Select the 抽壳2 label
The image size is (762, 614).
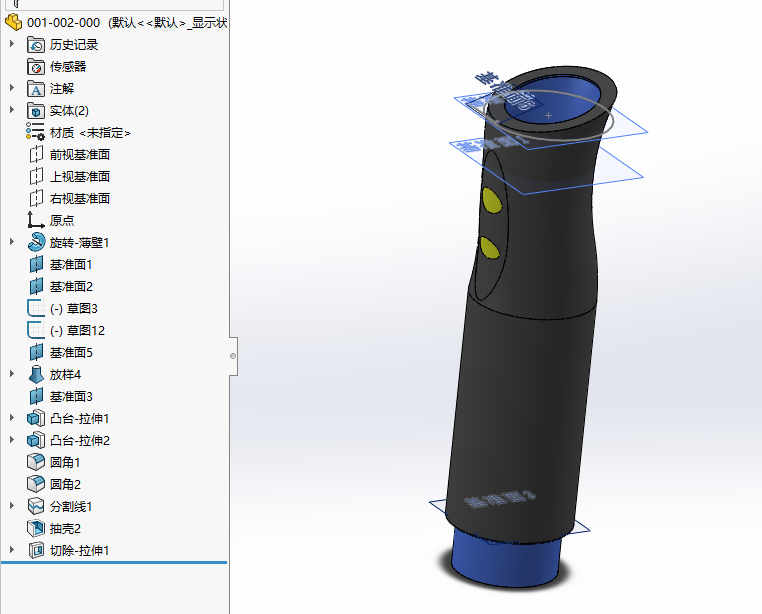pos(65,528)
